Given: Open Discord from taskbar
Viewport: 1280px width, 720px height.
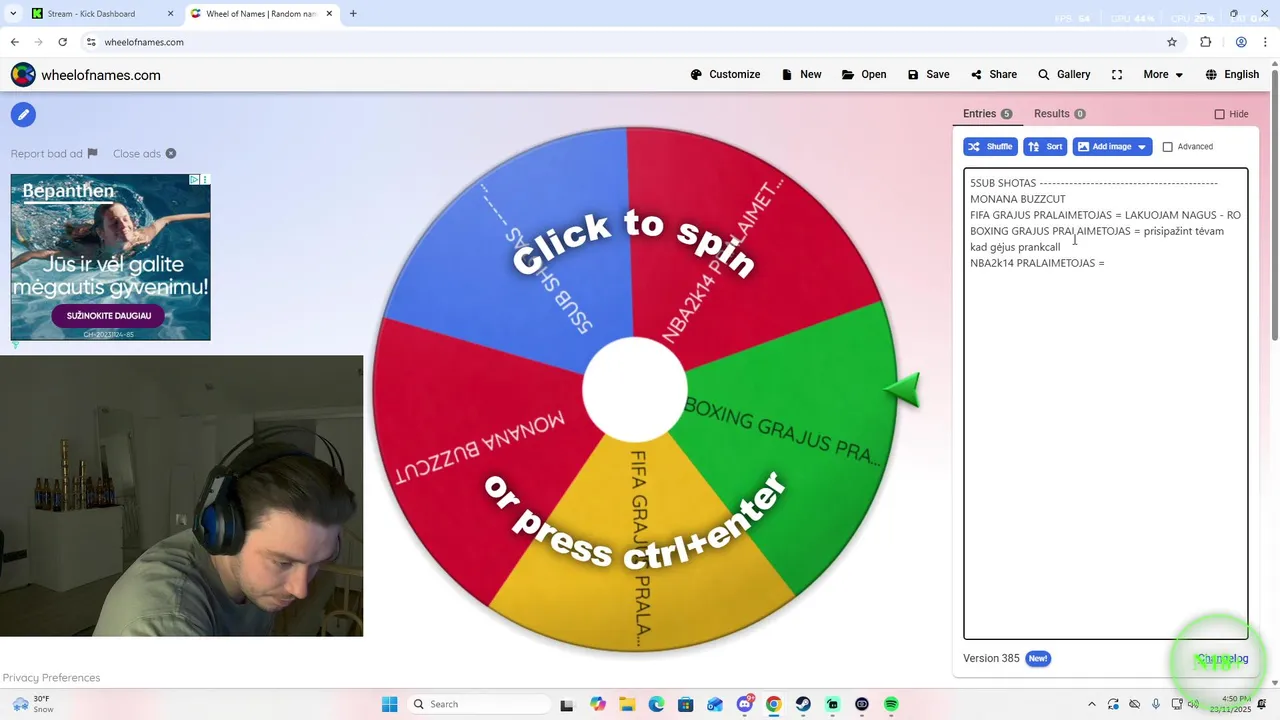Looking at the screenshot, I should [745, 704].
